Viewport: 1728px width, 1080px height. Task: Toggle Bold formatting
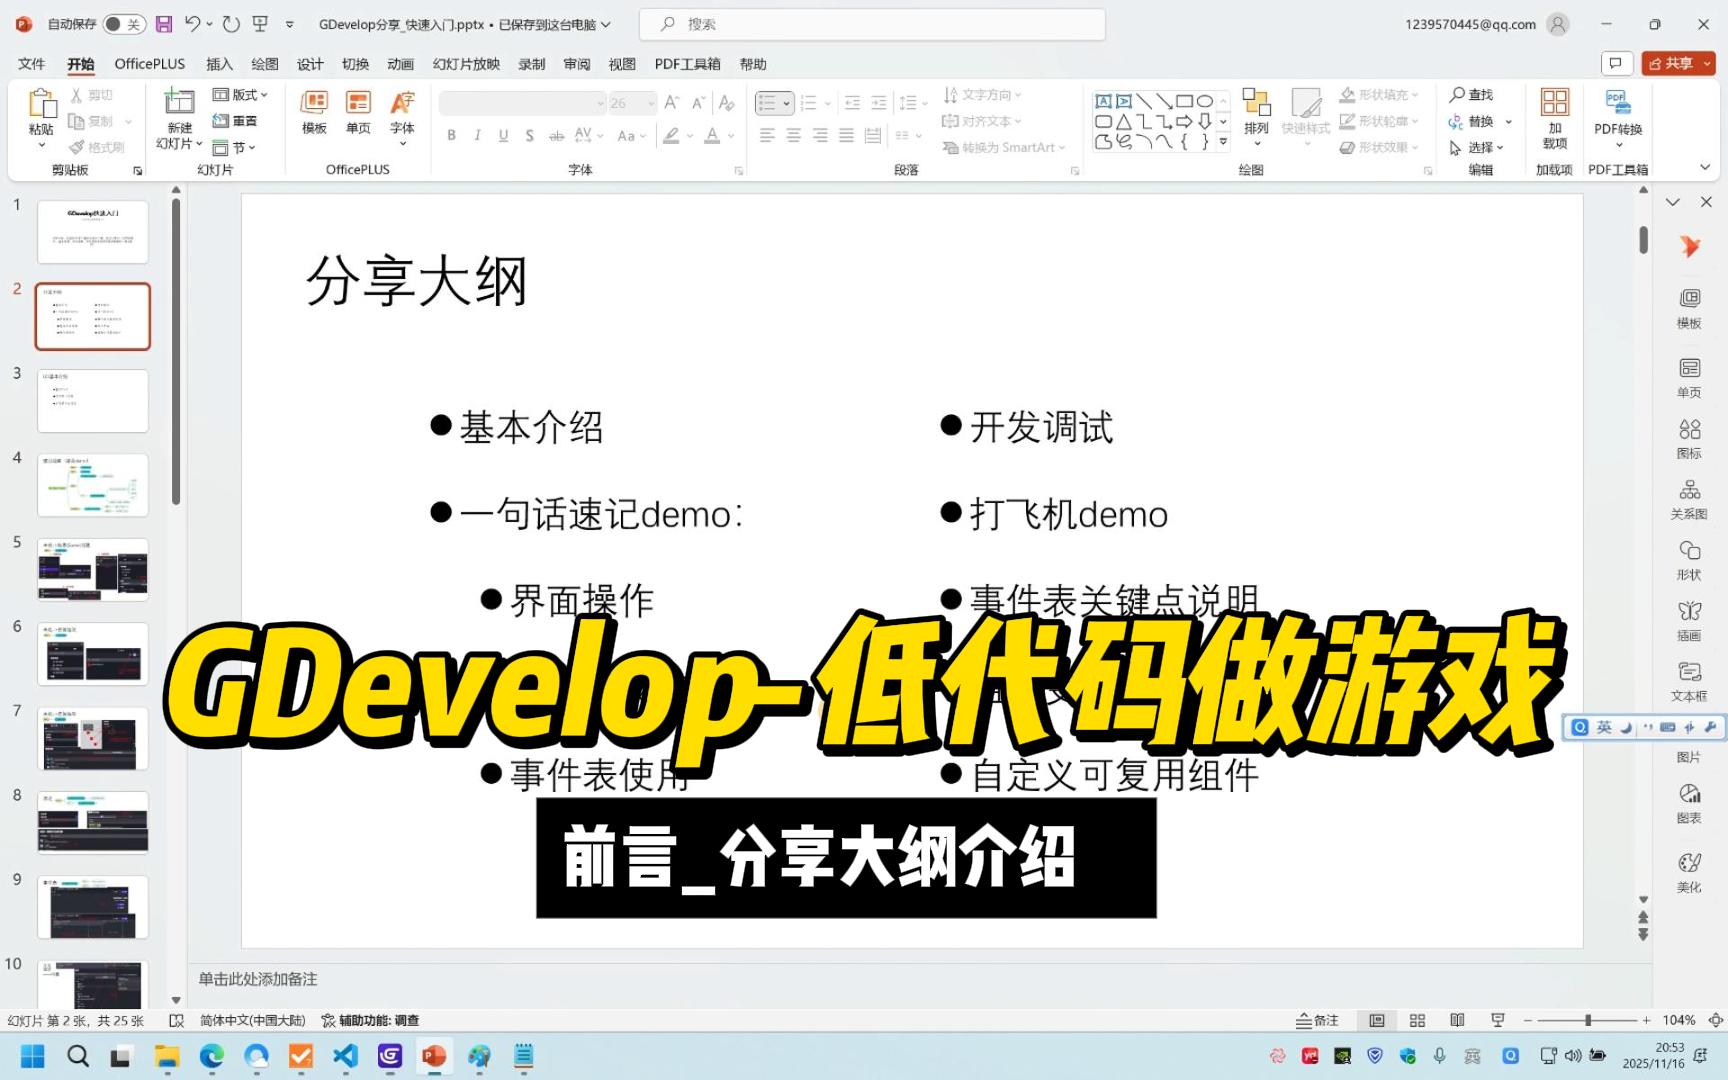coord(451,135)
